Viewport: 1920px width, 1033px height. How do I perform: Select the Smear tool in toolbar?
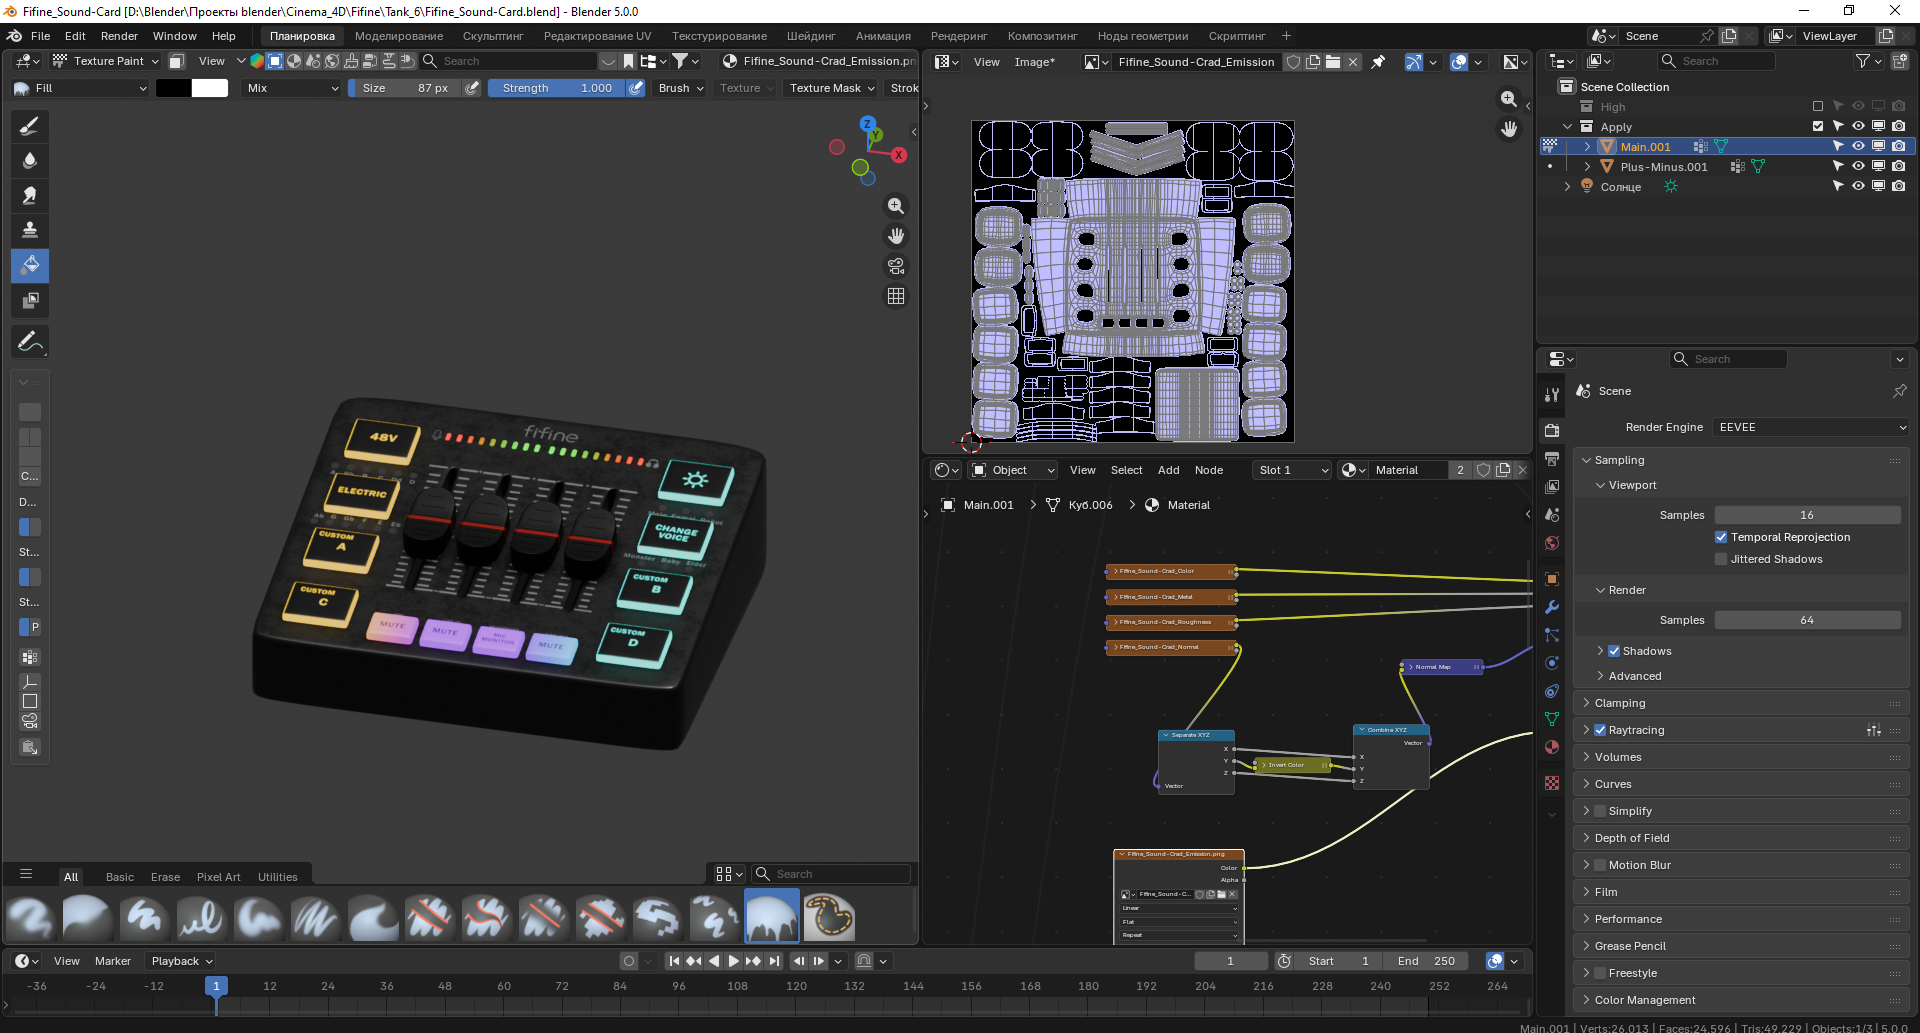coord(30,196)
